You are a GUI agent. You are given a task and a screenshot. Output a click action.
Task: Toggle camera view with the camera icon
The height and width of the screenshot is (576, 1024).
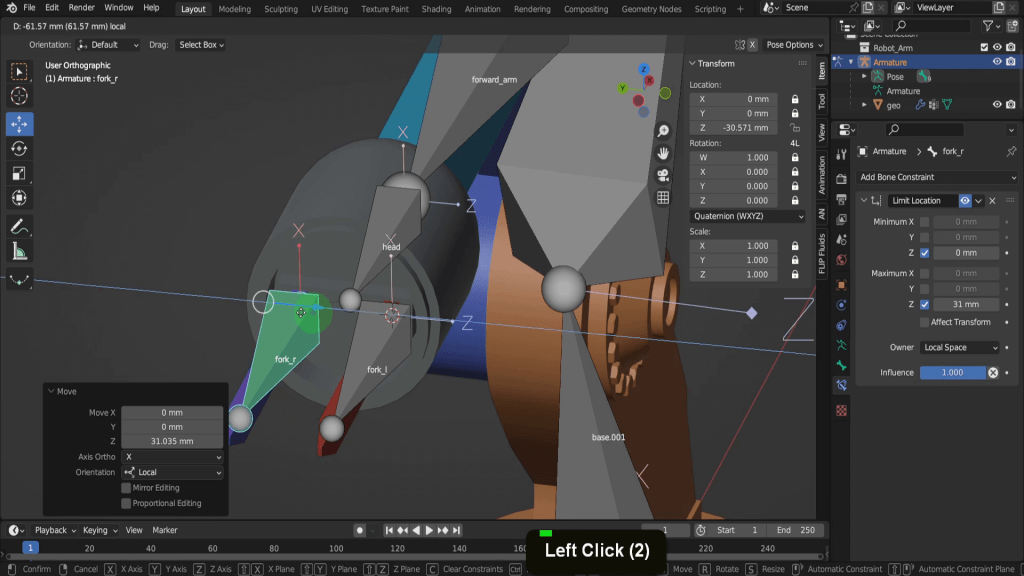pyautogui.click(x=663, y=175)
